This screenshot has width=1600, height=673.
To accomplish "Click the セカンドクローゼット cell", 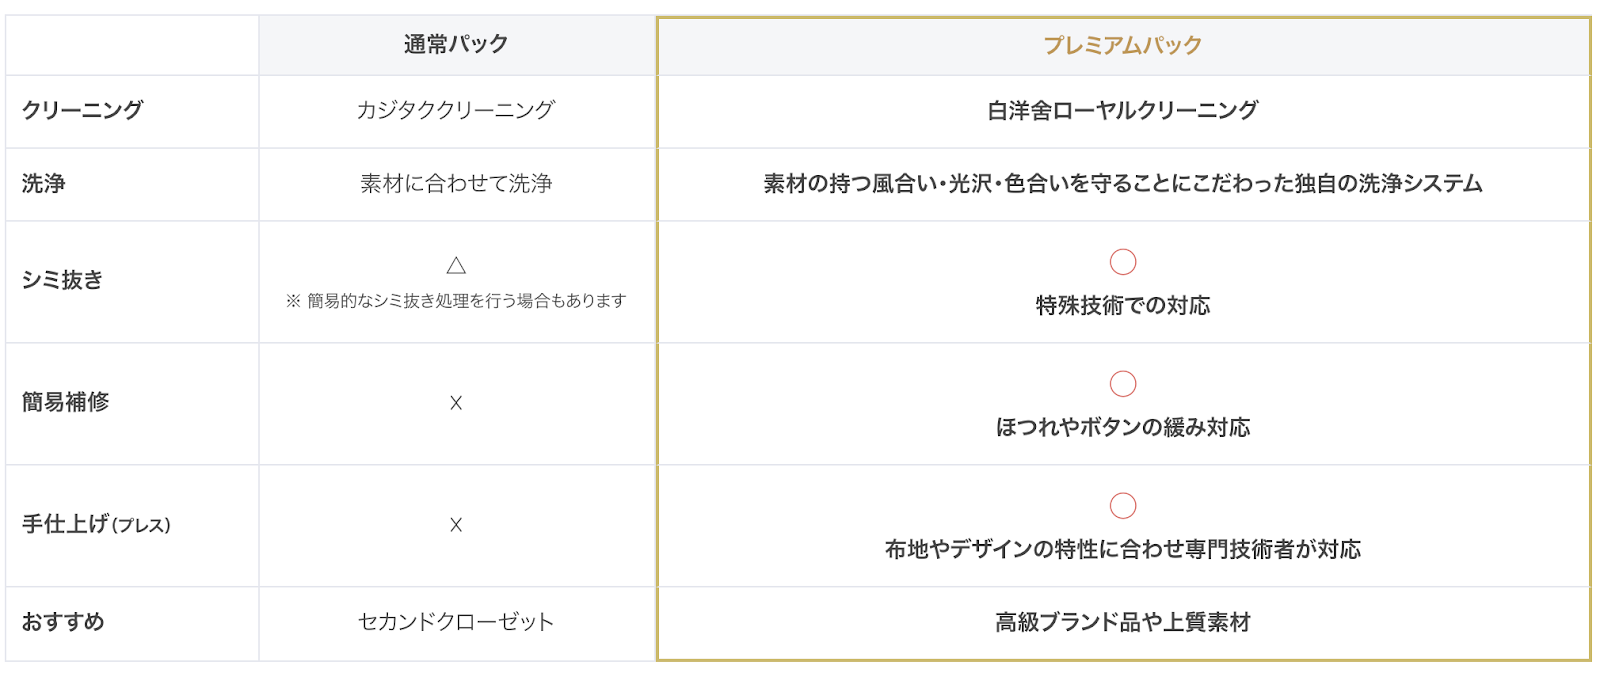I will point(456,622).
